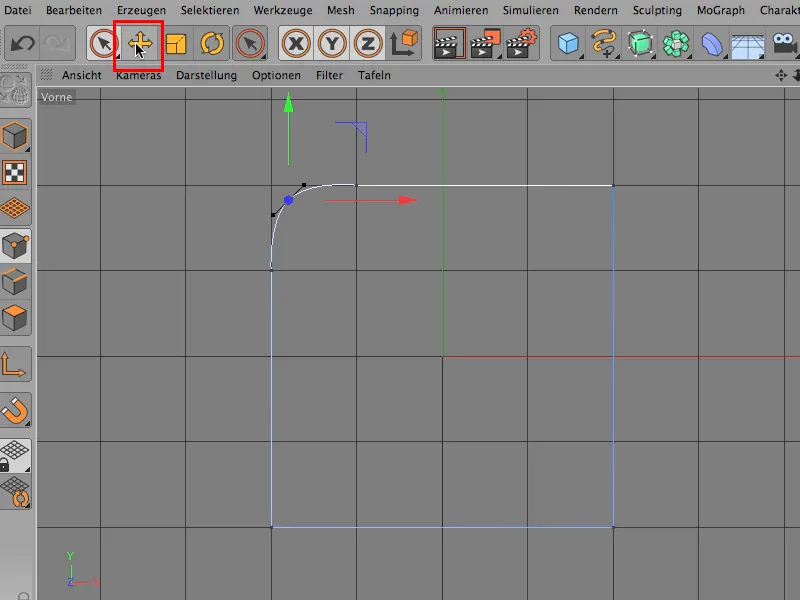
Task: Select the Scale tool
Action: coord(176,44)
